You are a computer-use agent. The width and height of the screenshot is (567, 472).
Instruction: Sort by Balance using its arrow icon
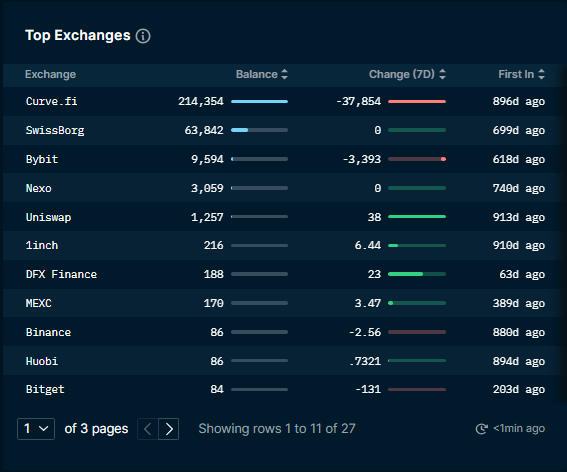pyautogui.click(x=285, y=74)
